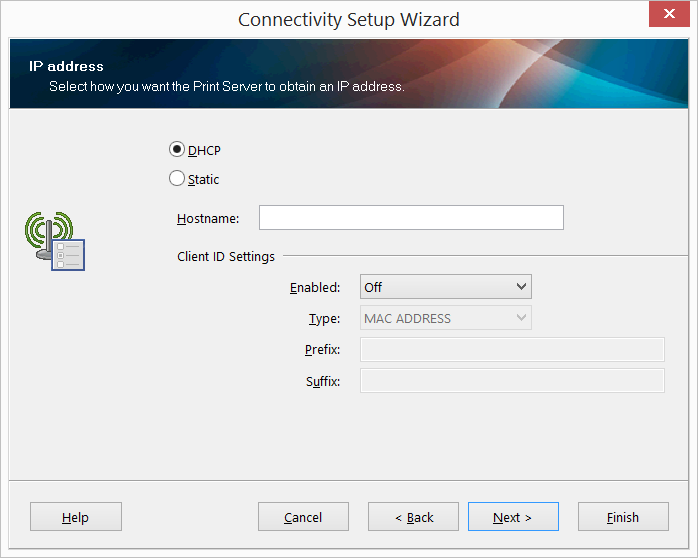Click the Type label

tap(325, 319)
